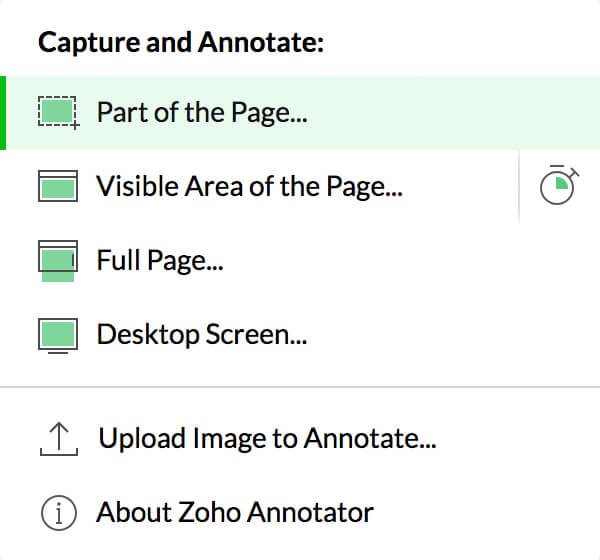Click the Desktop Screen monitor icon
Viewport: 600px width, 560px height.
(58, 336)
